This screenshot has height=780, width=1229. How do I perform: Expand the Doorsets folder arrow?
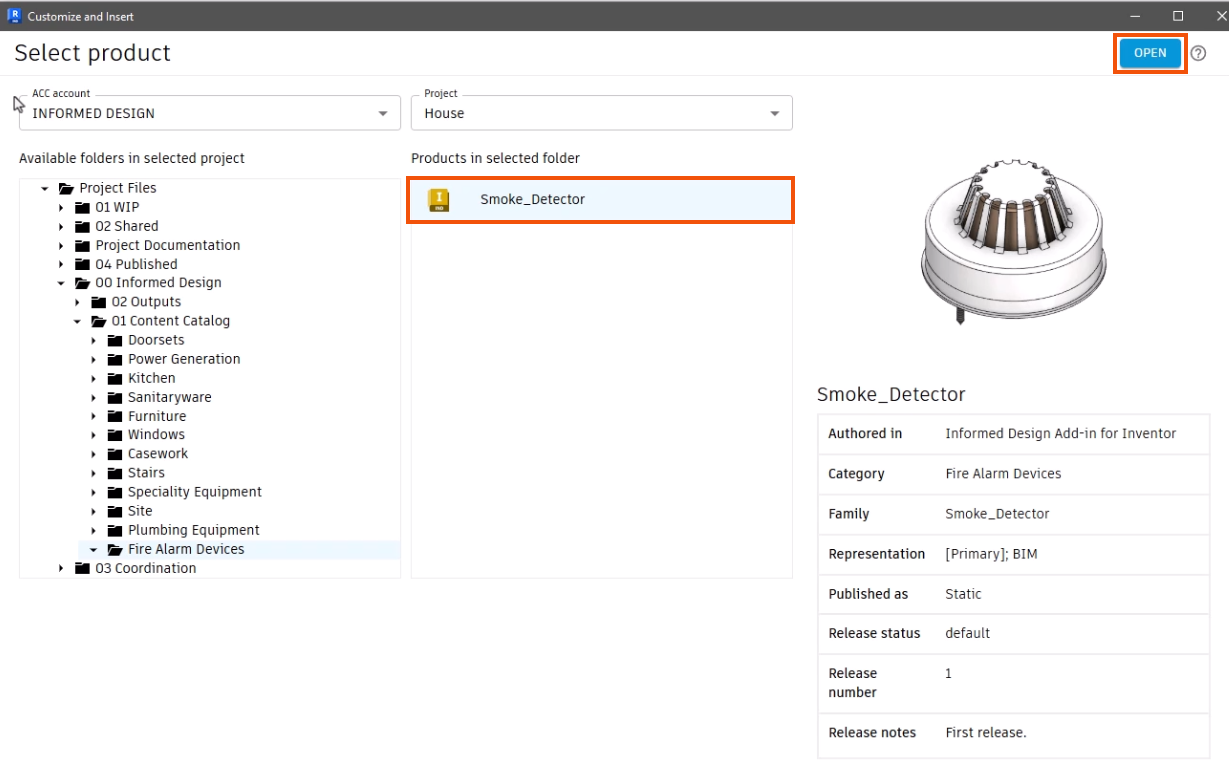(93, 341)
